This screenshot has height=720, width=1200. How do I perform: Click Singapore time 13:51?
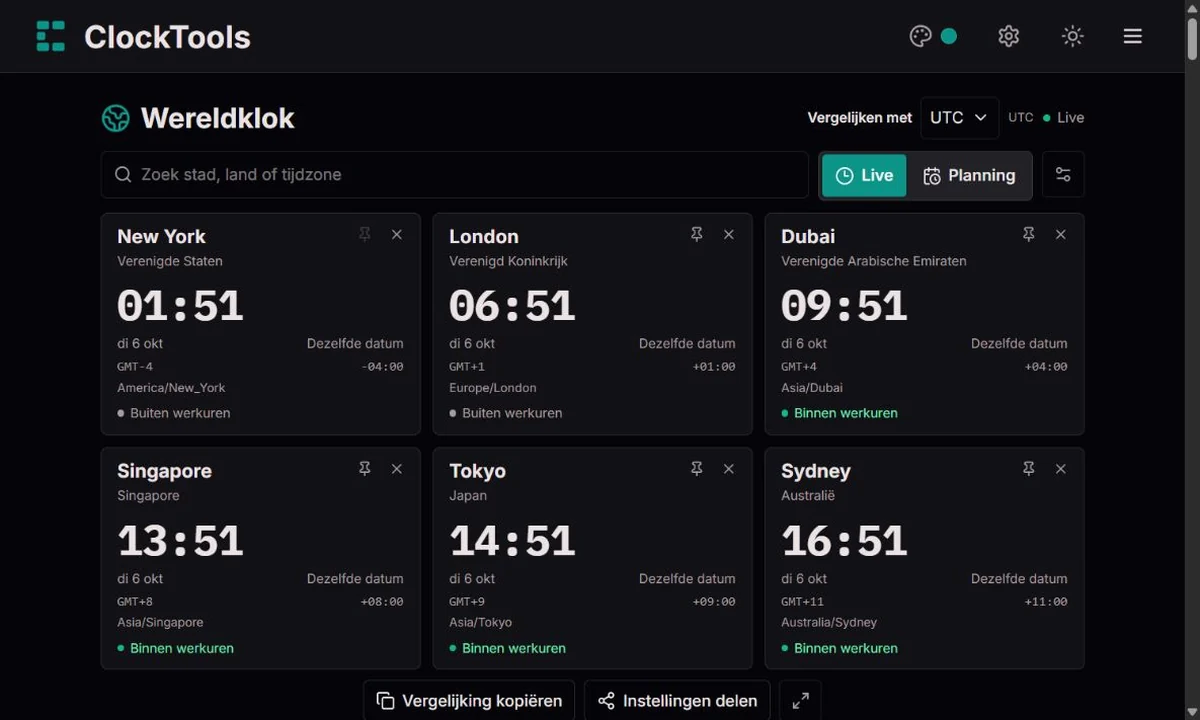click(x=180, y=541)
